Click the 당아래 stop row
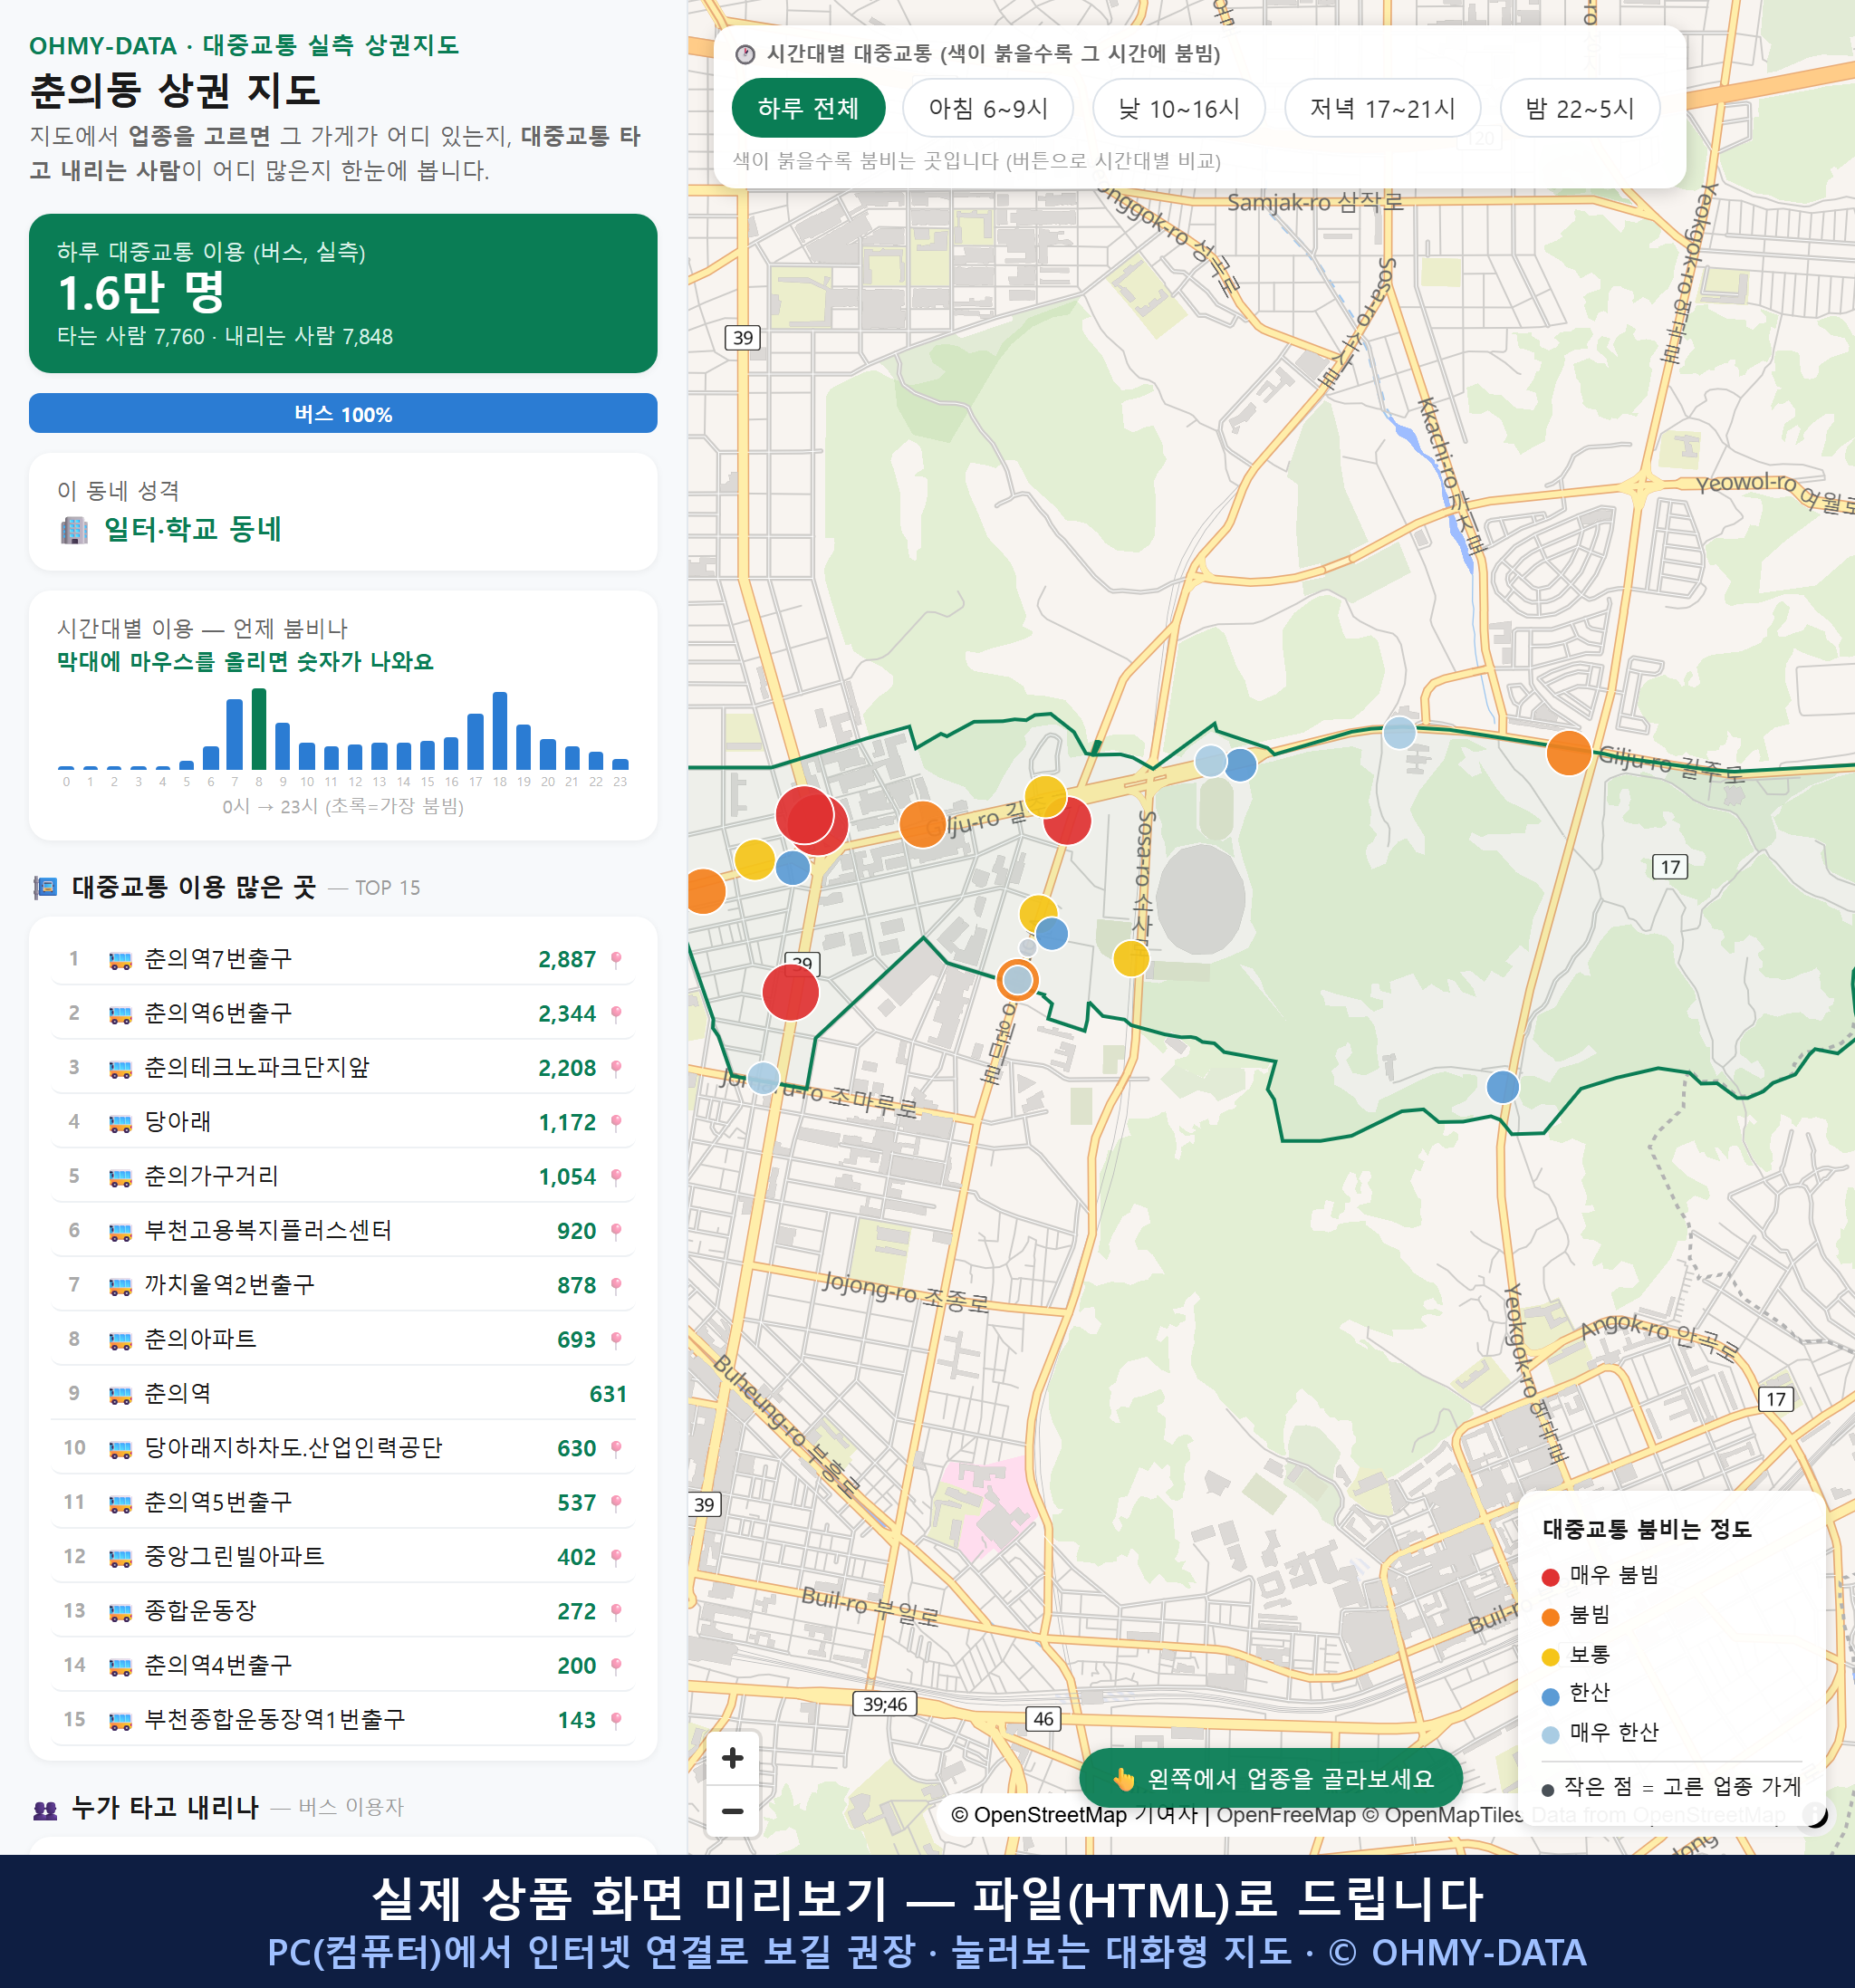 343,1122
